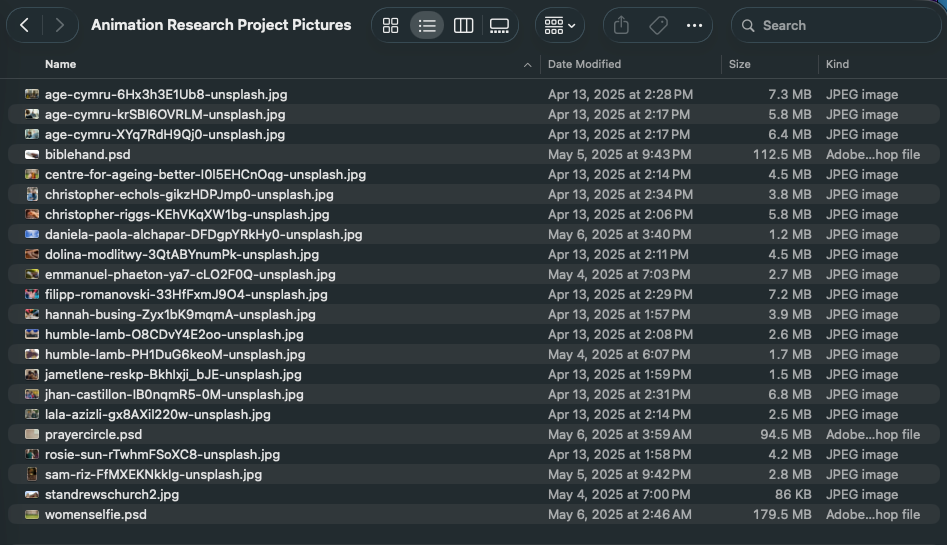Viewport: 947px width, 545px height.
Task: Select christopher-riggs-KEhVKqXW1bg-unsplash.jpg file icon
Action: (32, 214)
